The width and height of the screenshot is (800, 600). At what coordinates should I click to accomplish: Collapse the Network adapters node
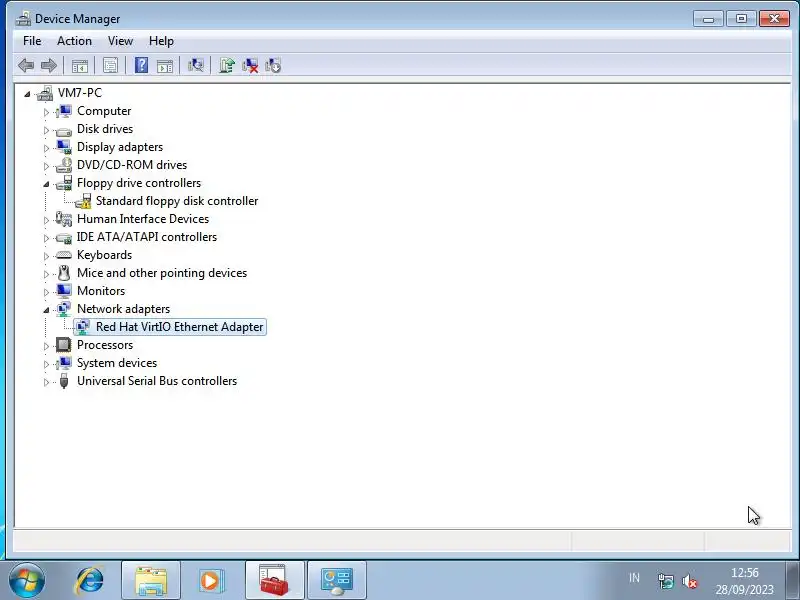(x=46, y=310)
